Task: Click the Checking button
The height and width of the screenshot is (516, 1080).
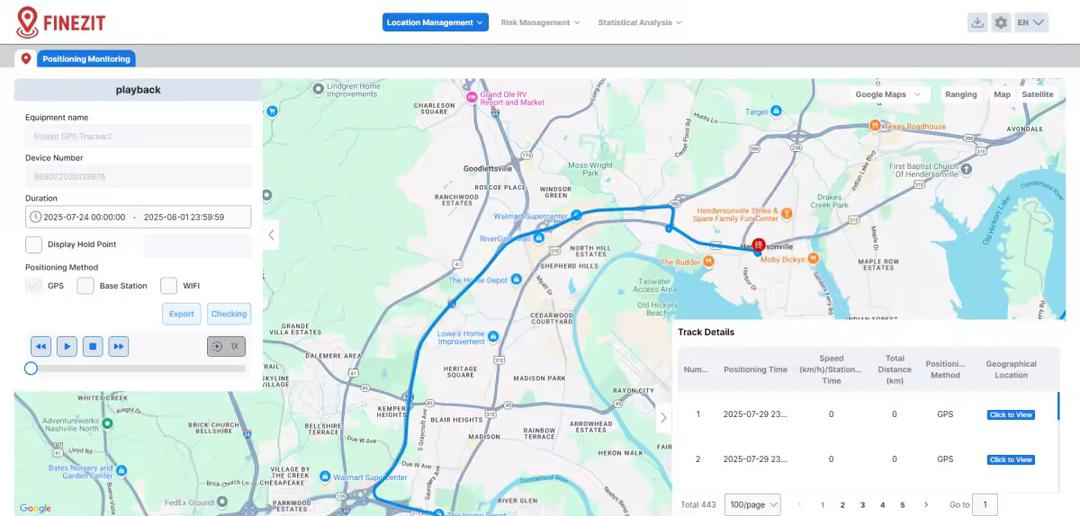Action: pyautogui.click(x=229, y=313)
